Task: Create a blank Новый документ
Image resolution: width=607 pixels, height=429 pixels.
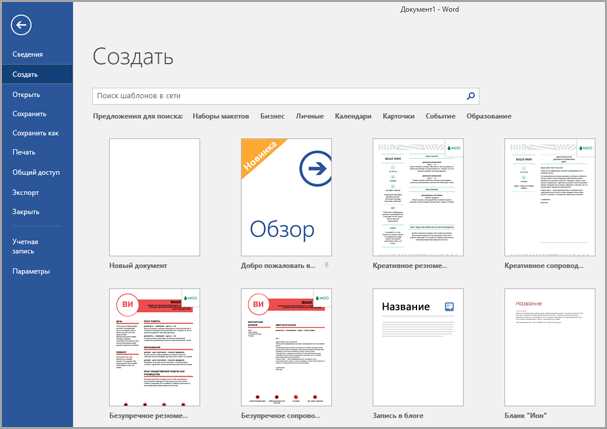Action: coord(153,197)
